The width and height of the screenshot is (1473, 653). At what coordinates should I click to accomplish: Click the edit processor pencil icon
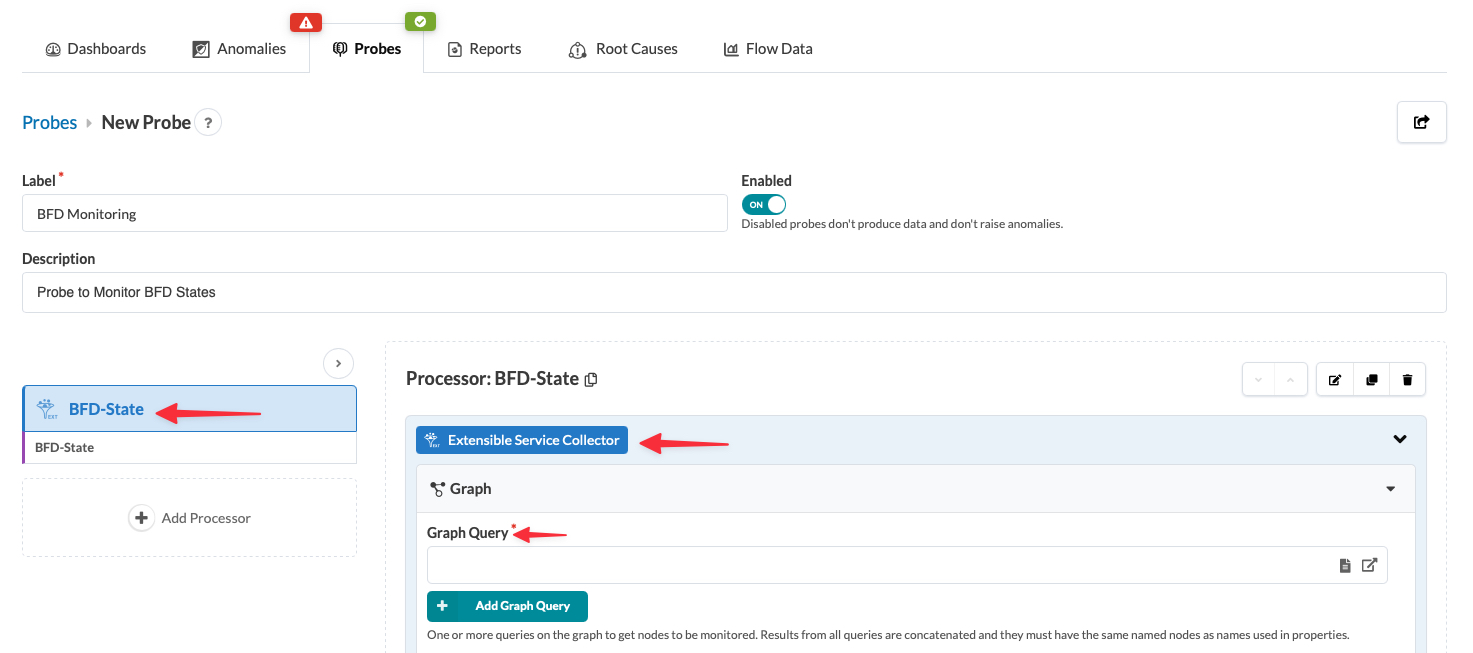(x=1335, y=380)
